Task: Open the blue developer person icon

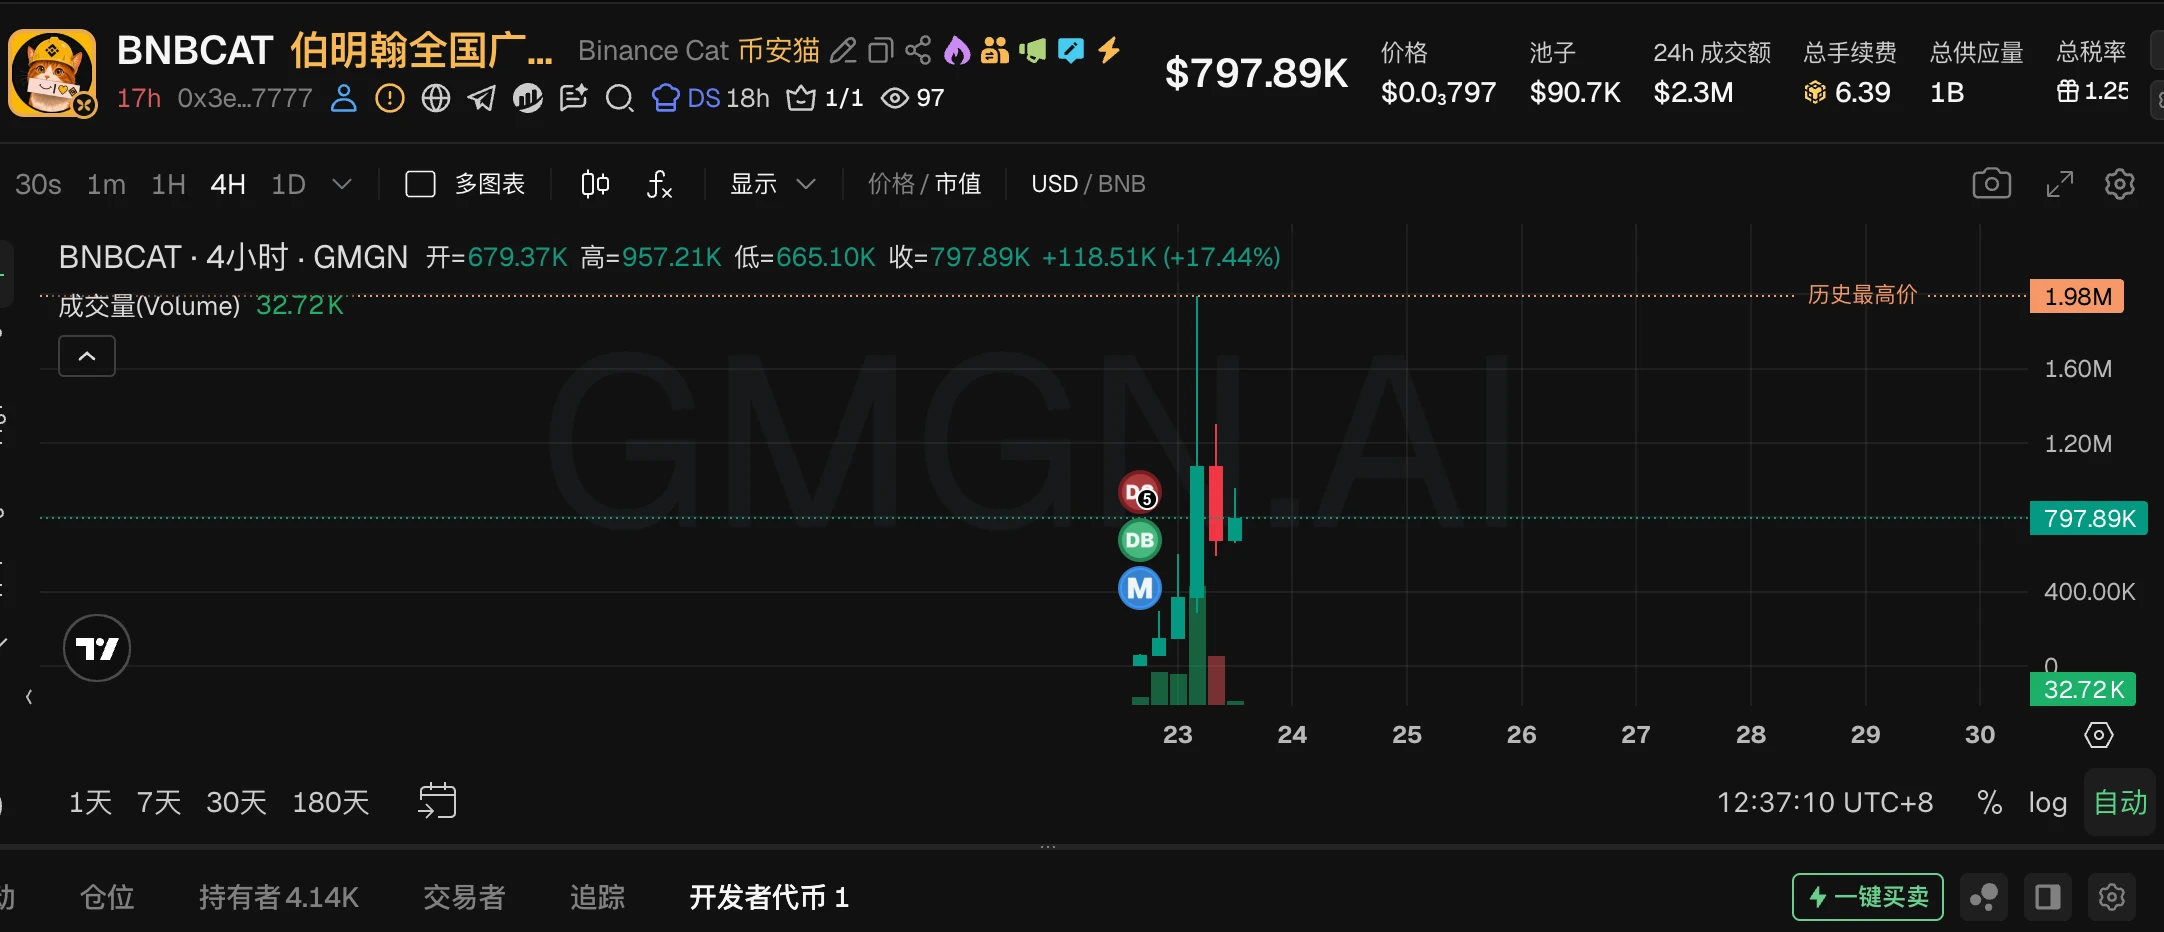Action: pos(343,98)
